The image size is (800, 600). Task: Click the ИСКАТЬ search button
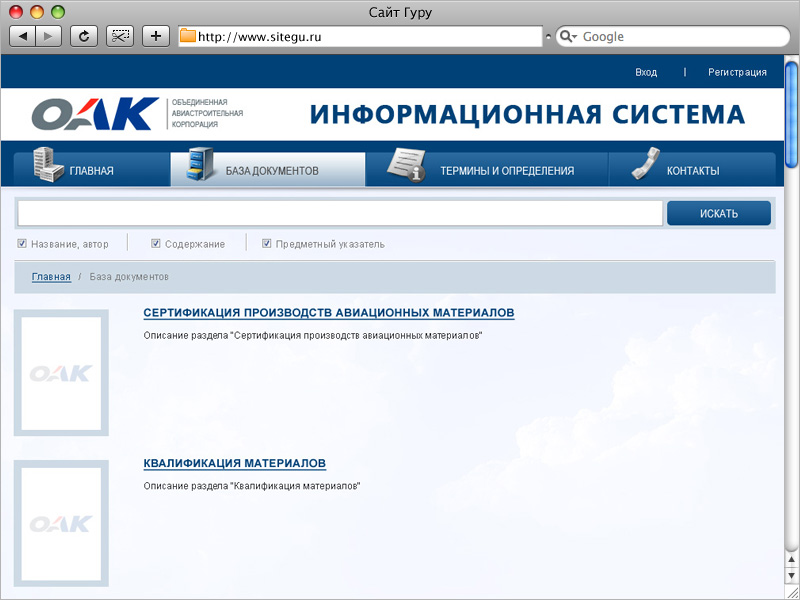click(719, 213)
